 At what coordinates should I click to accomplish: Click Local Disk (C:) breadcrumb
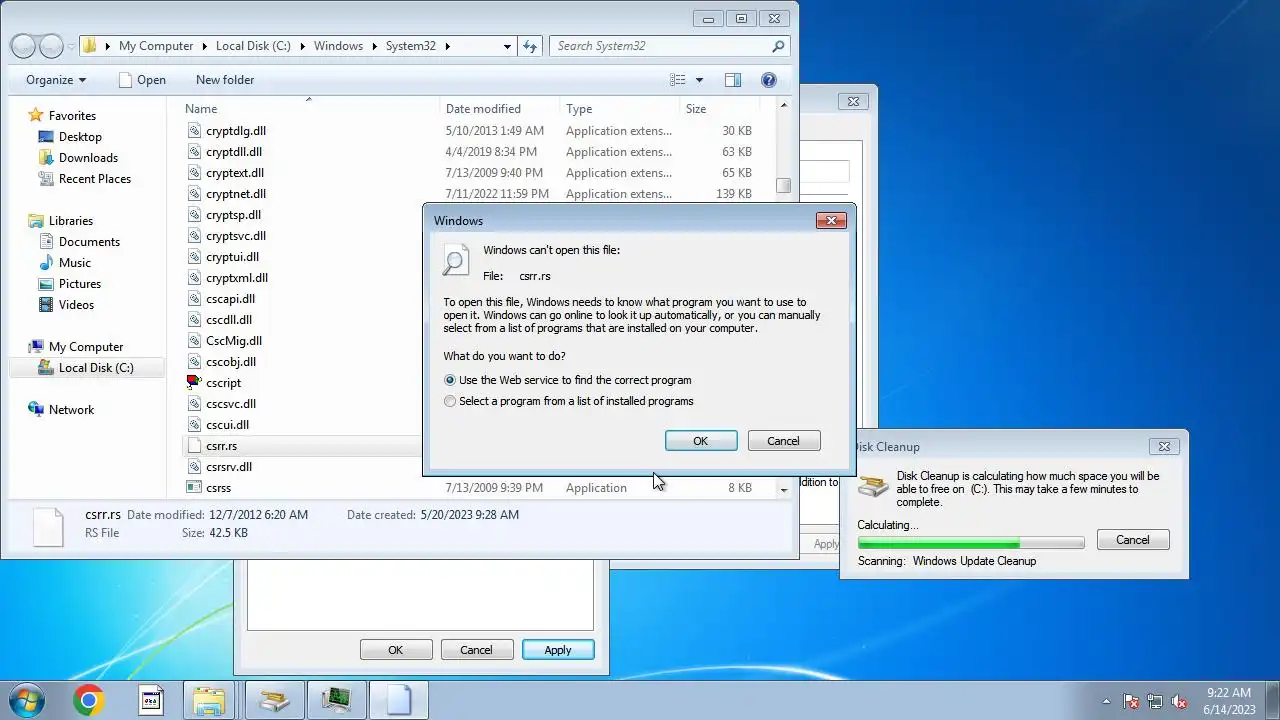(253, 46)
